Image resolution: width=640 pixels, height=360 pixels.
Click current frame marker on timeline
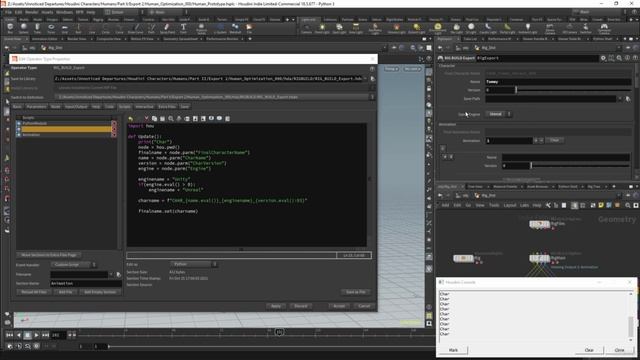click(x=279, y=332)
